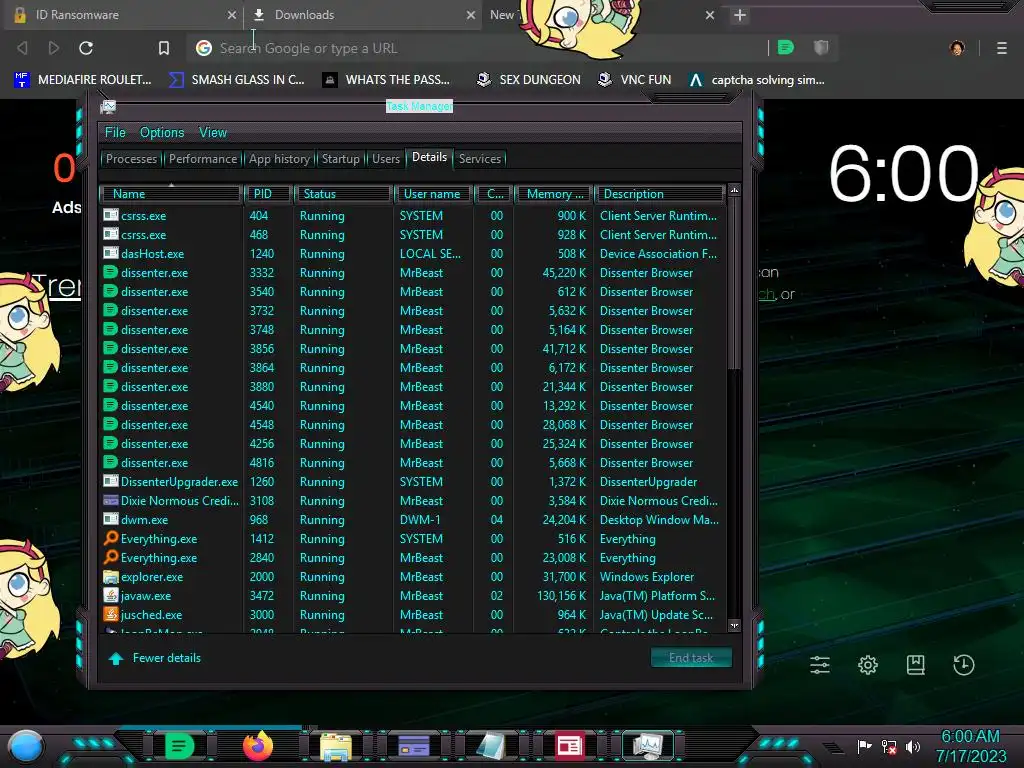Viewport: 1024px width, 768px height.
Task: Sort by User name column header
Action: coord(432,194)
